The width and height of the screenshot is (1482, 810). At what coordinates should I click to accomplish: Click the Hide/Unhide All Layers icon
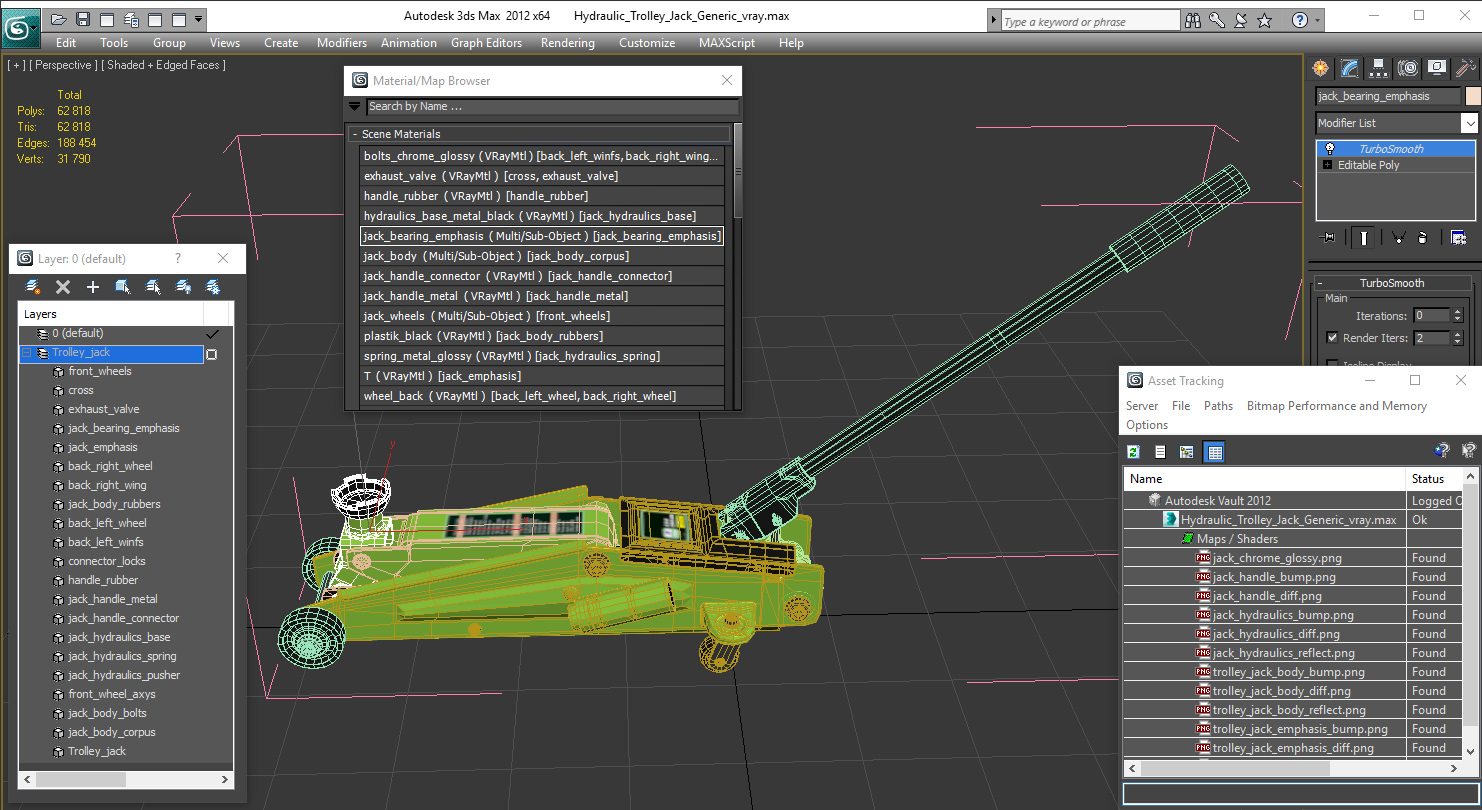click(x=183, y=287)
